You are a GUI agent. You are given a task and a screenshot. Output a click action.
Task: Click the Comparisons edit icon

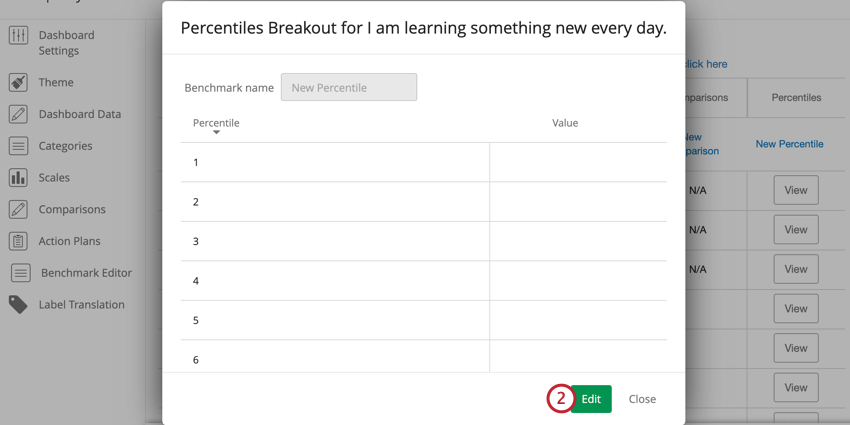pos(18,209)
